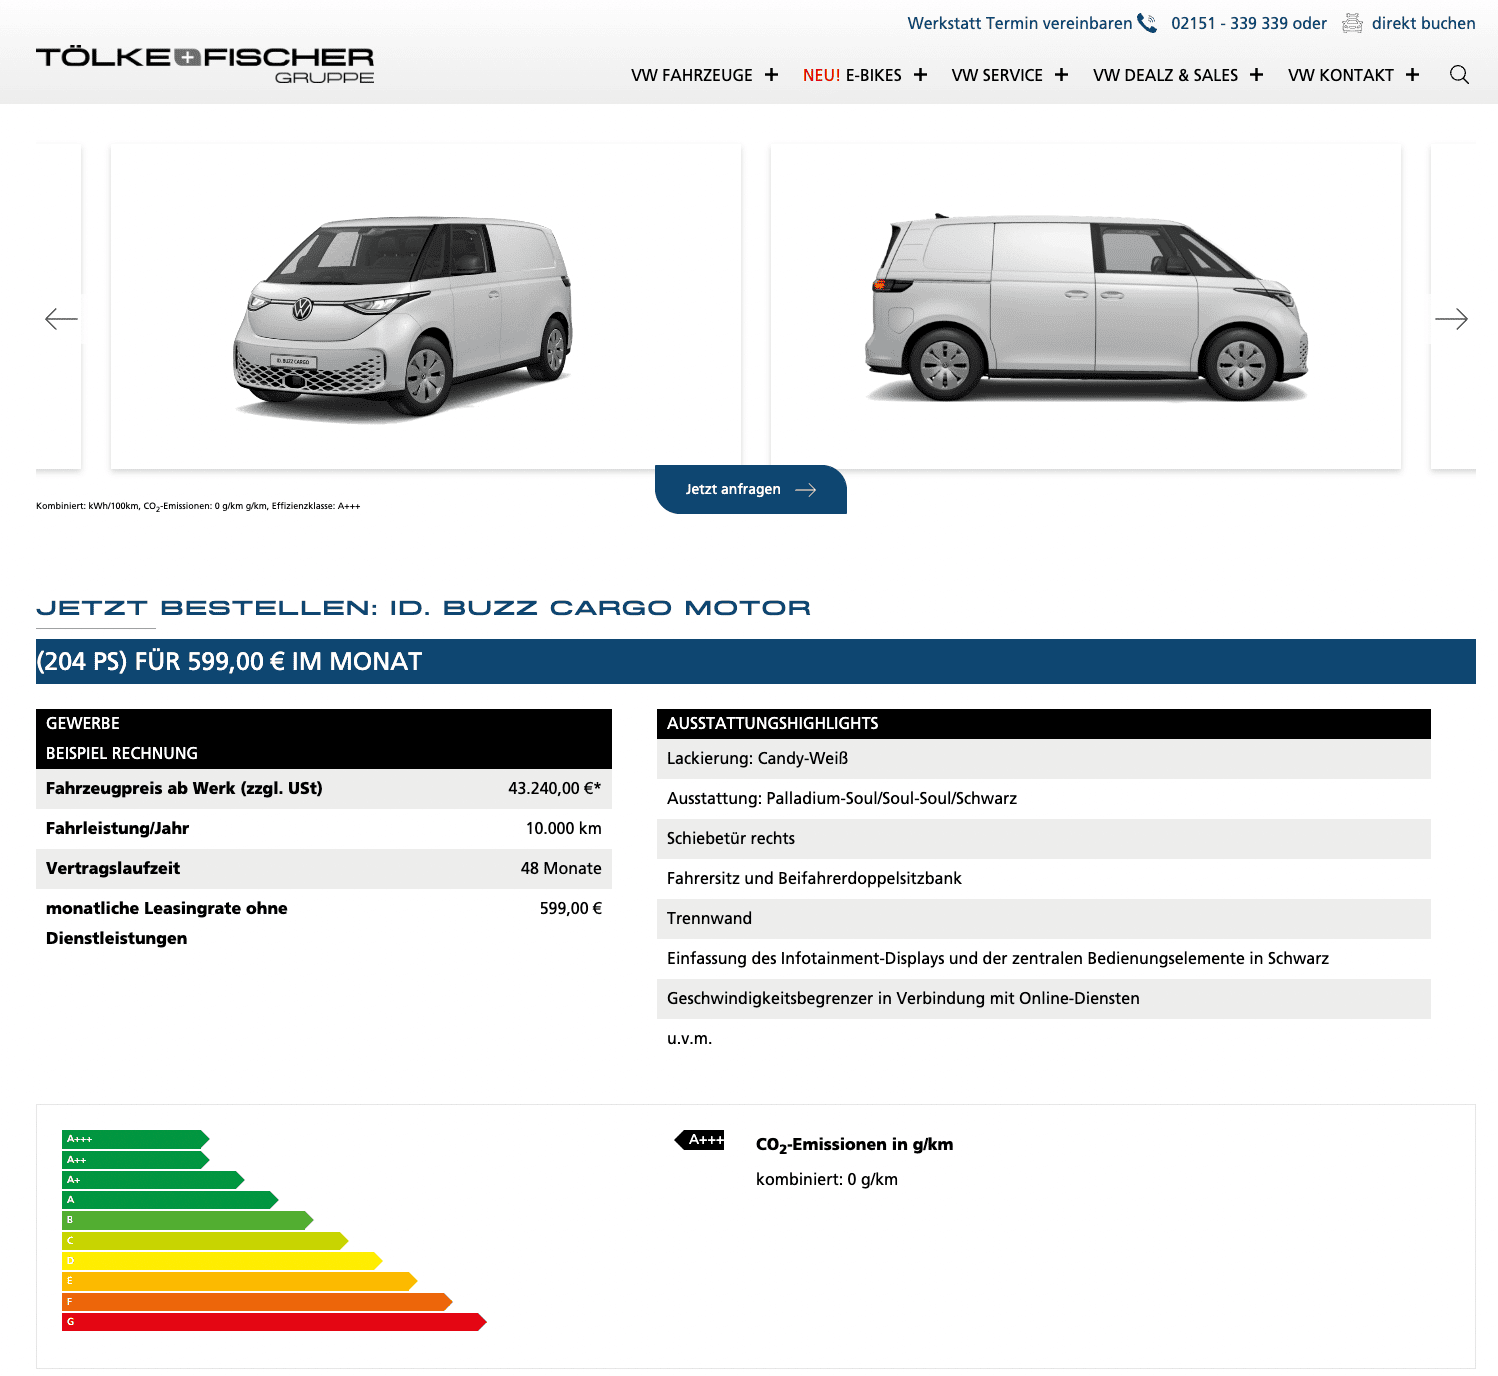Screen dimensions: 1498x1376
Task: Click the yellow D efficiency bar
Action: [222, 1261]
